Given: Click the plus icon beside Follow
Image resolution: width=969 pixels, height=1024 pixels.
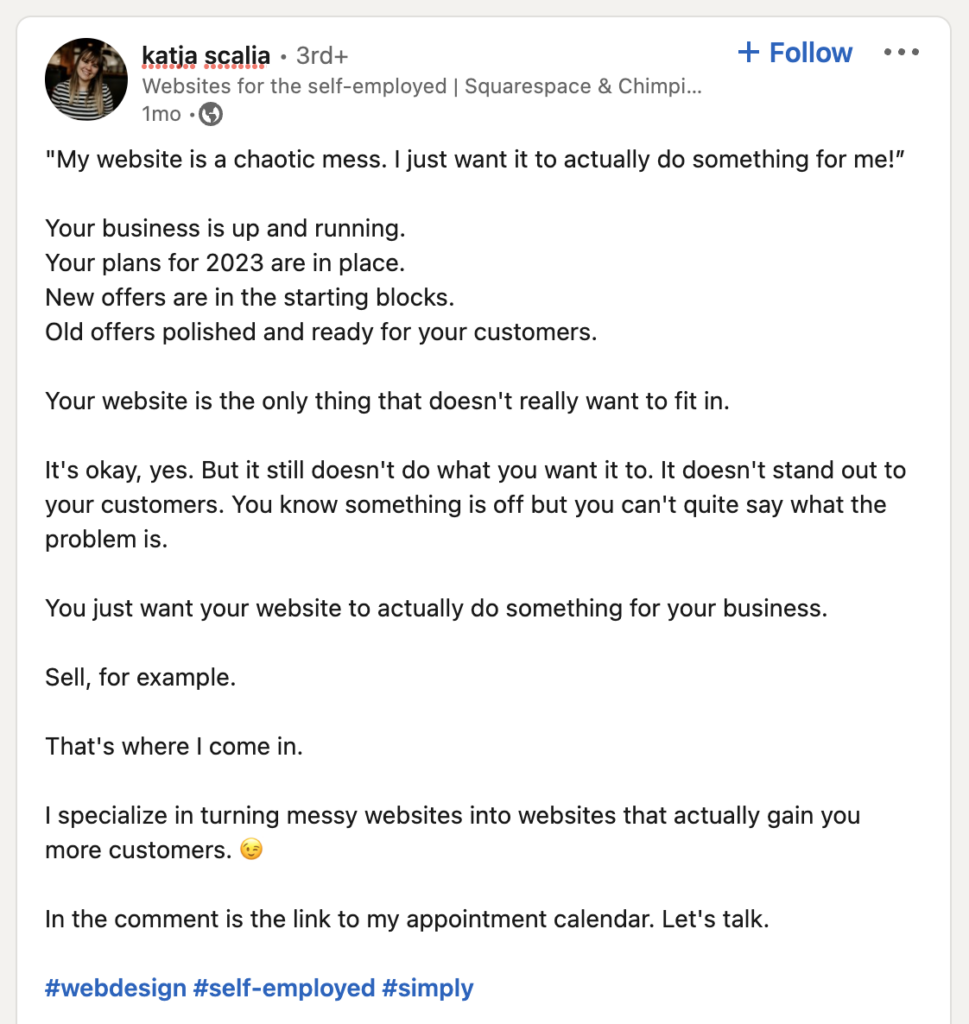Looking at the screenshot, I should pyautogui.click(x=748, y=52).
